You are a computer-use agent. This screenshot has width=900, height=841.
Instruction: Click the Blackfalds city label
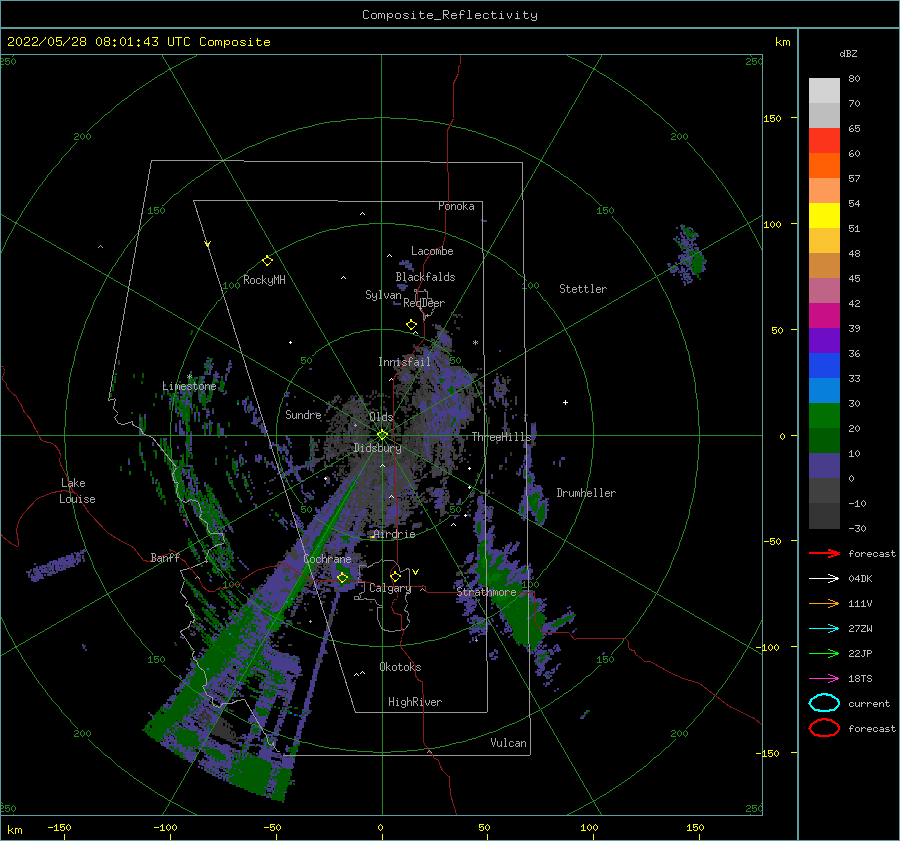click(x=425, y=277)
